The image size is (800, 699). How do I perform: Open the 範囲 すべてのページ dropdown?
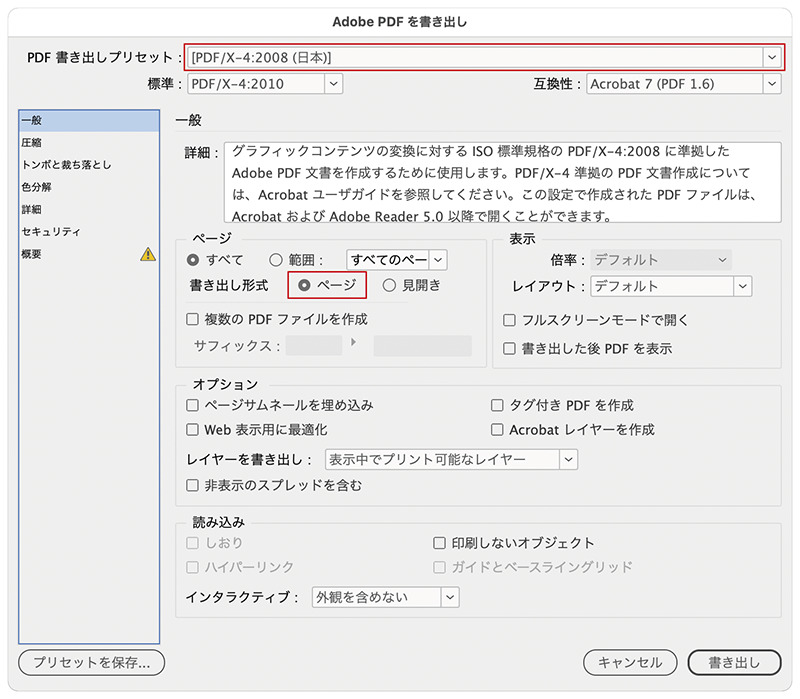396,260
